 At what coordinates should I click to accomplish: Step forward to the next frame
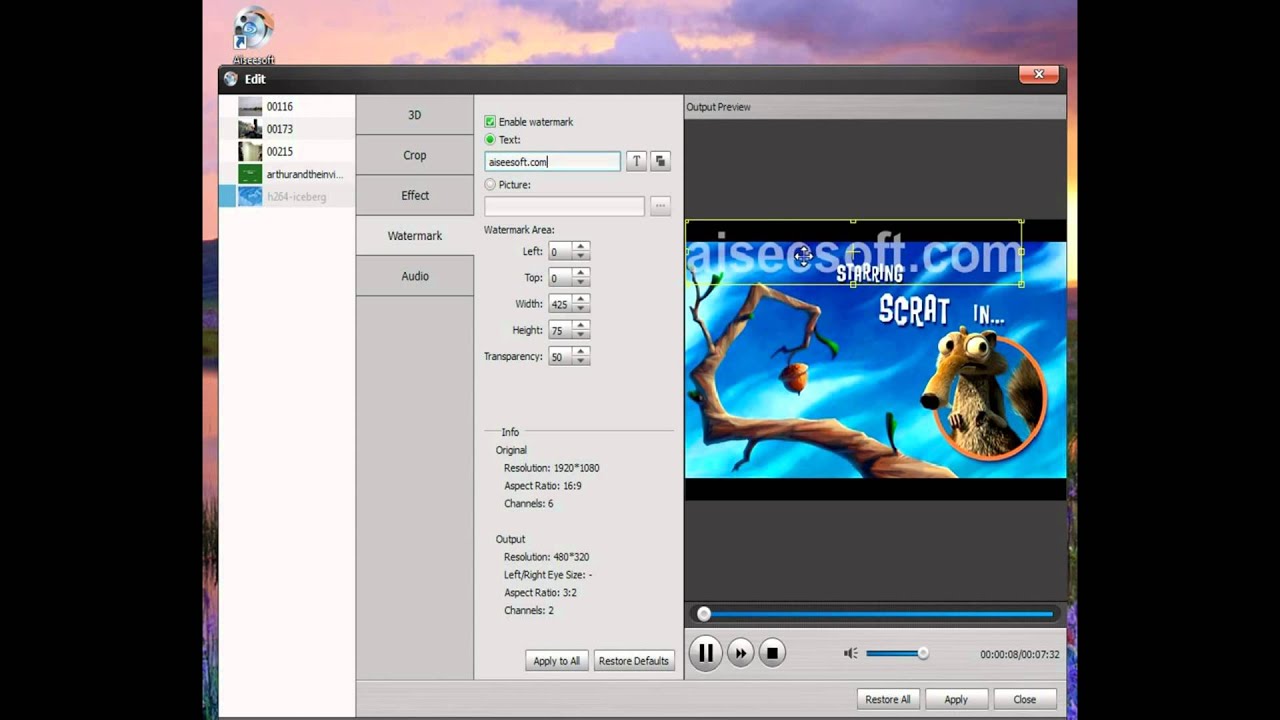pyautogui.click(x=740, y=653)
